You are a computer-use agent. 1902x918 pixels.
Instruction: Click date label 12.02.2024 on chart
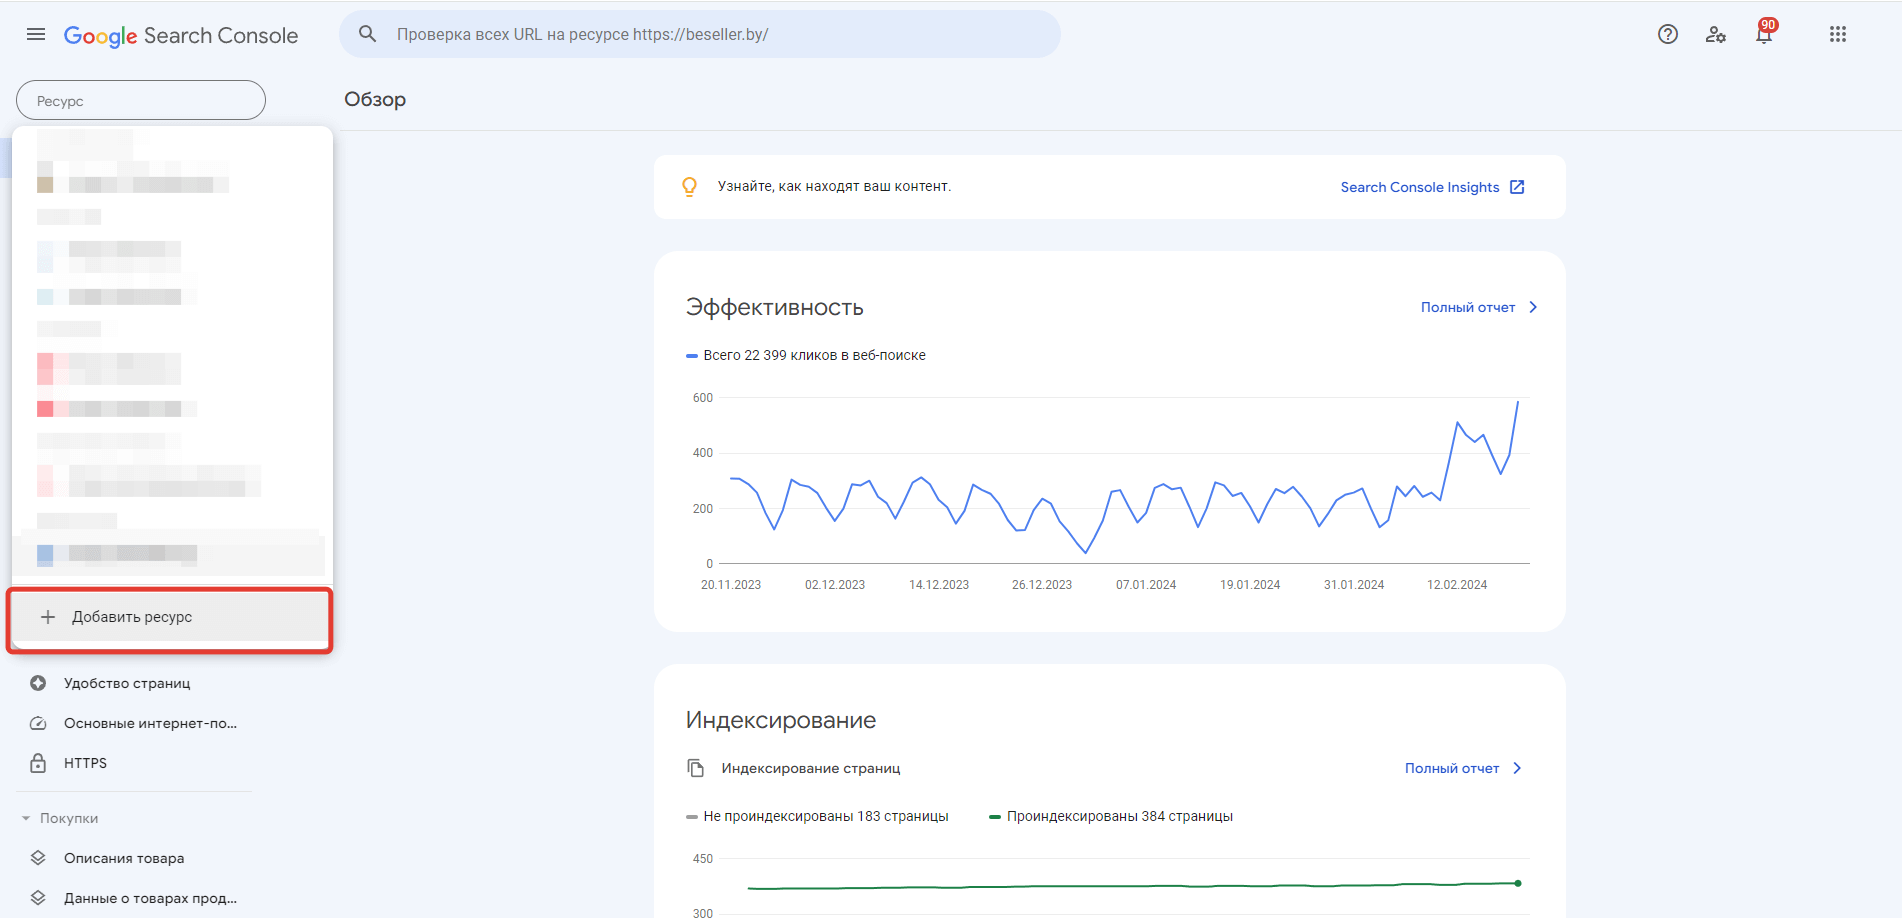[x=1457, y=585]
